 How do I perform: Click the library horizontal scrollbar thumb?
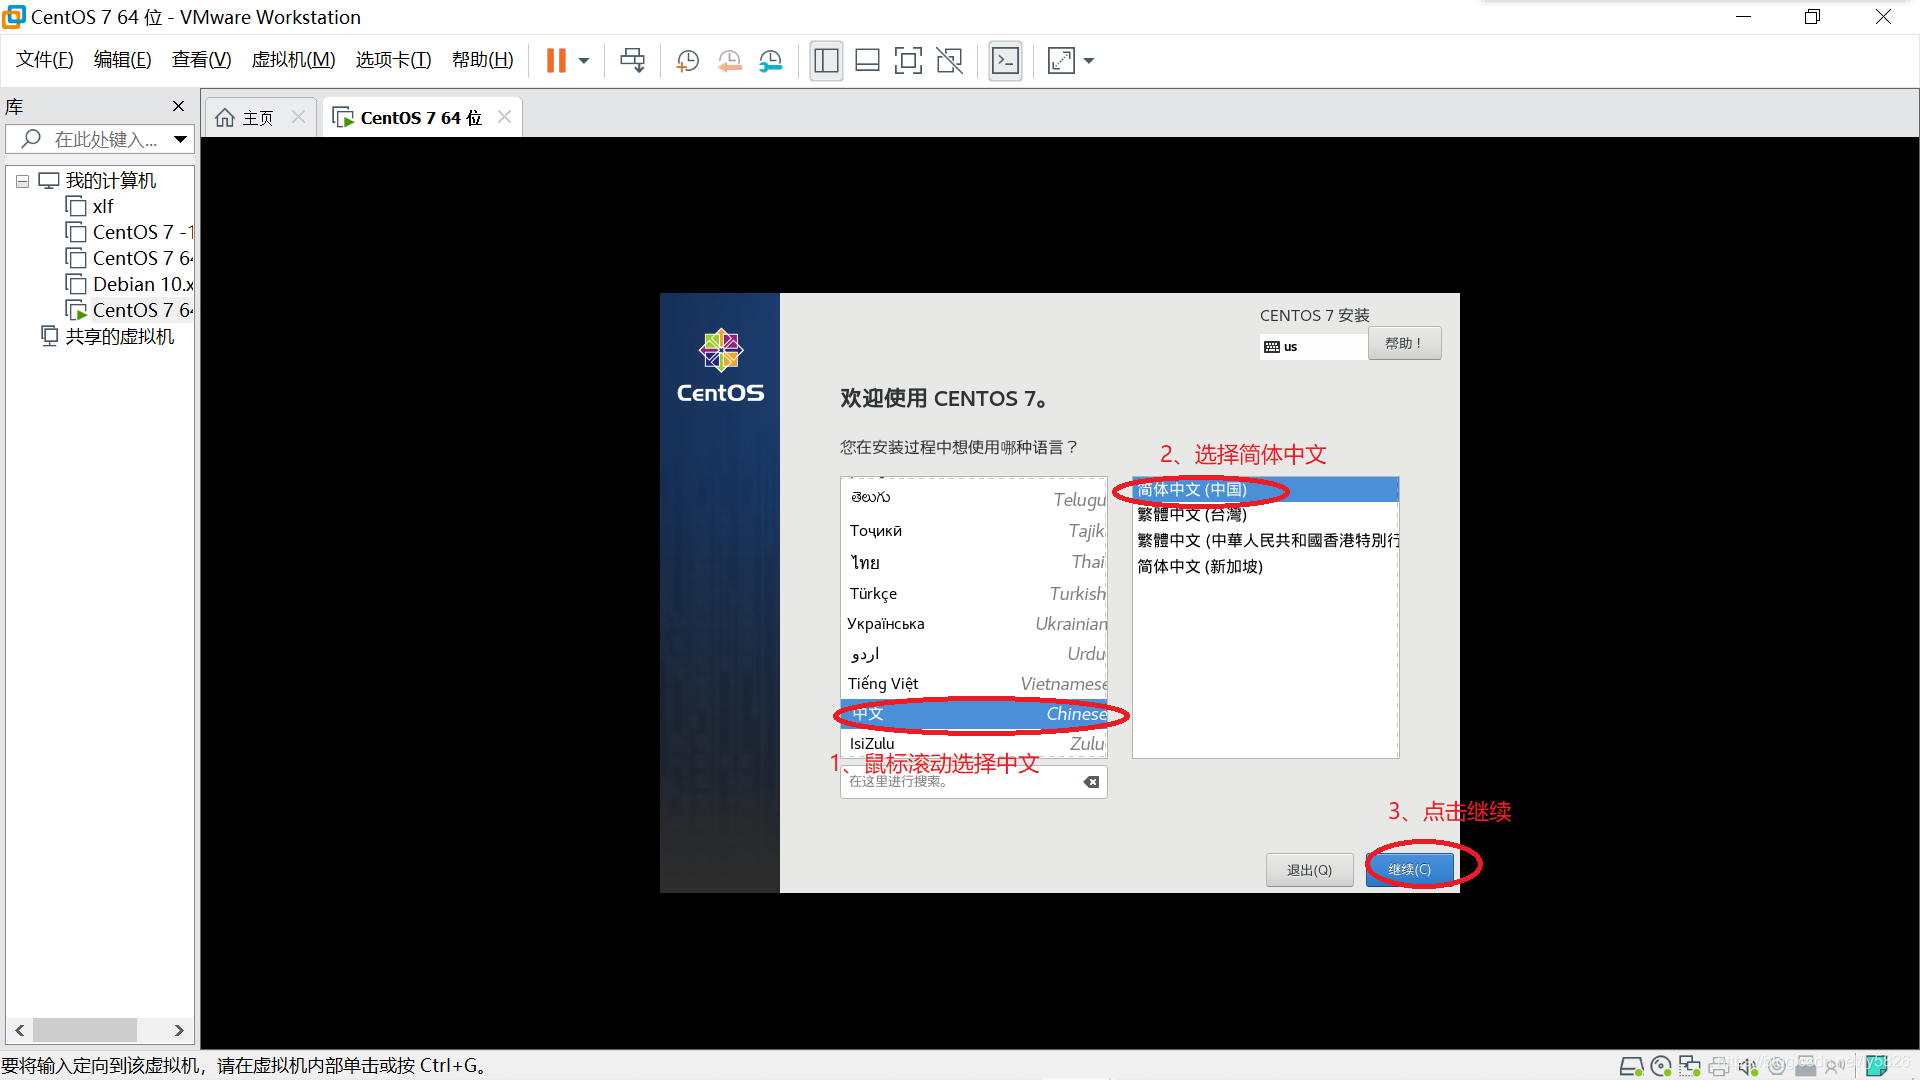(85, 1030)
